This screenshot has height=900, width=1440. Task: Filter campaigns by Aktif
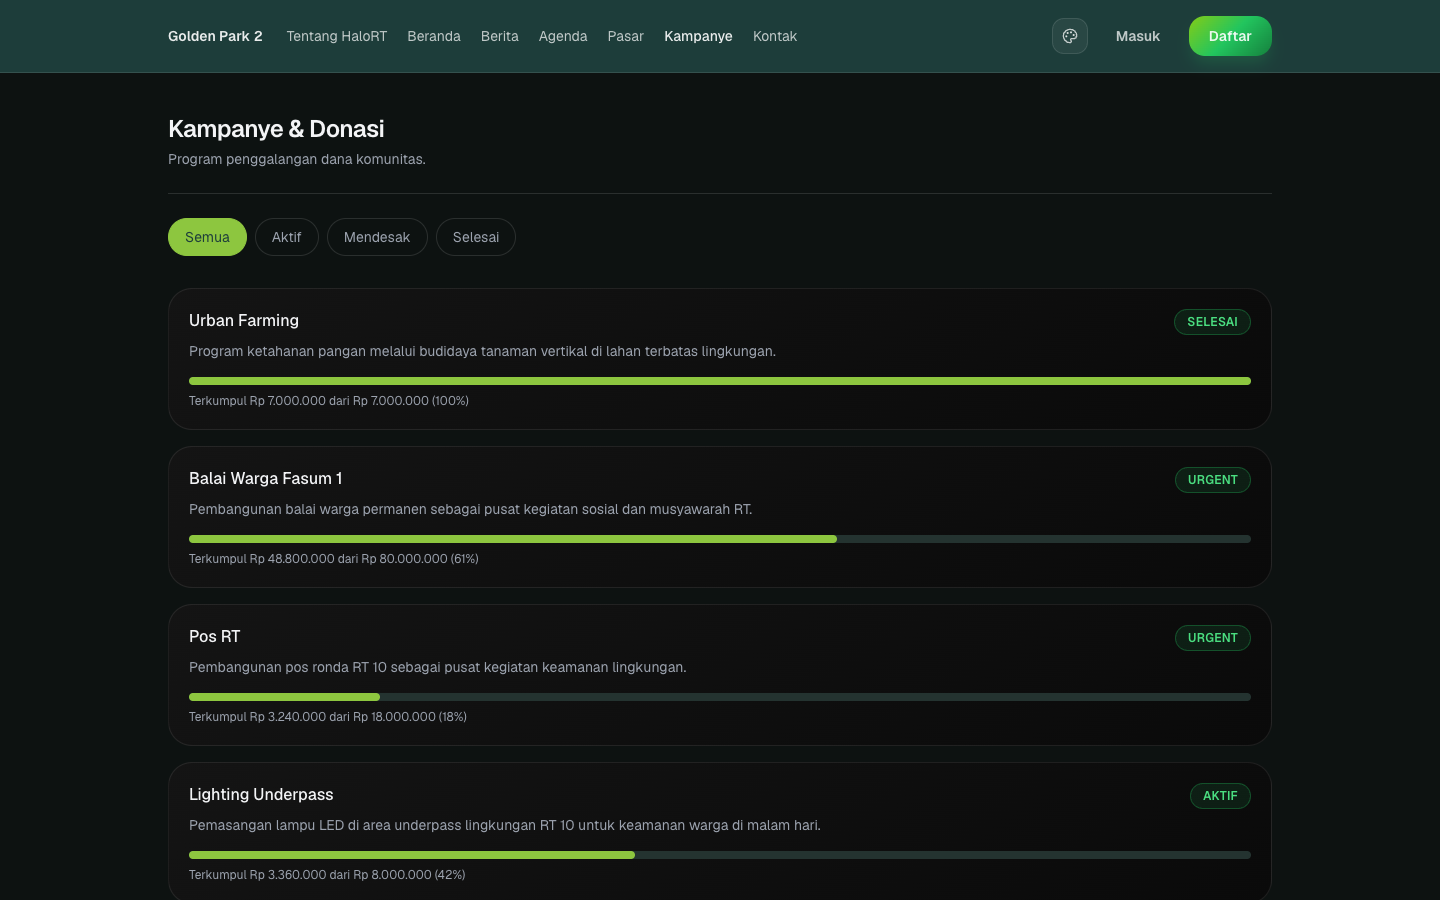(x=287, y=237)
